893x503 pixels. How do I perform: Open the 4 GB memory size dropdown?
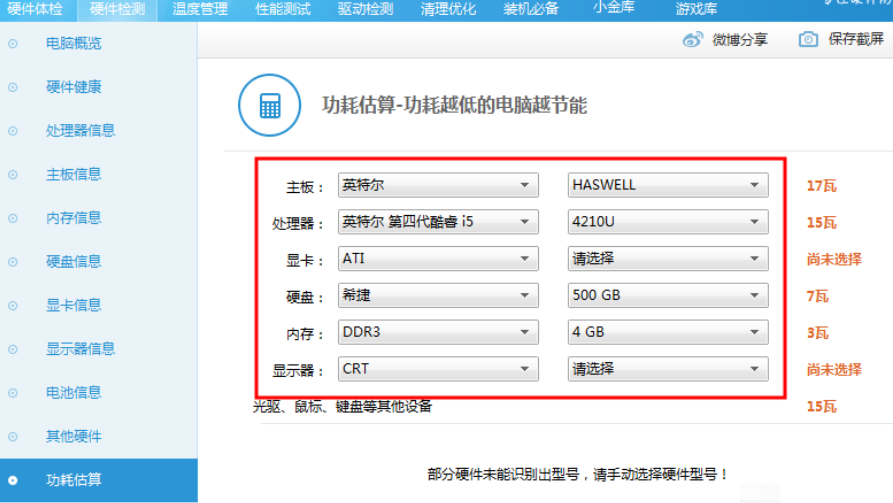coord(668,332)
